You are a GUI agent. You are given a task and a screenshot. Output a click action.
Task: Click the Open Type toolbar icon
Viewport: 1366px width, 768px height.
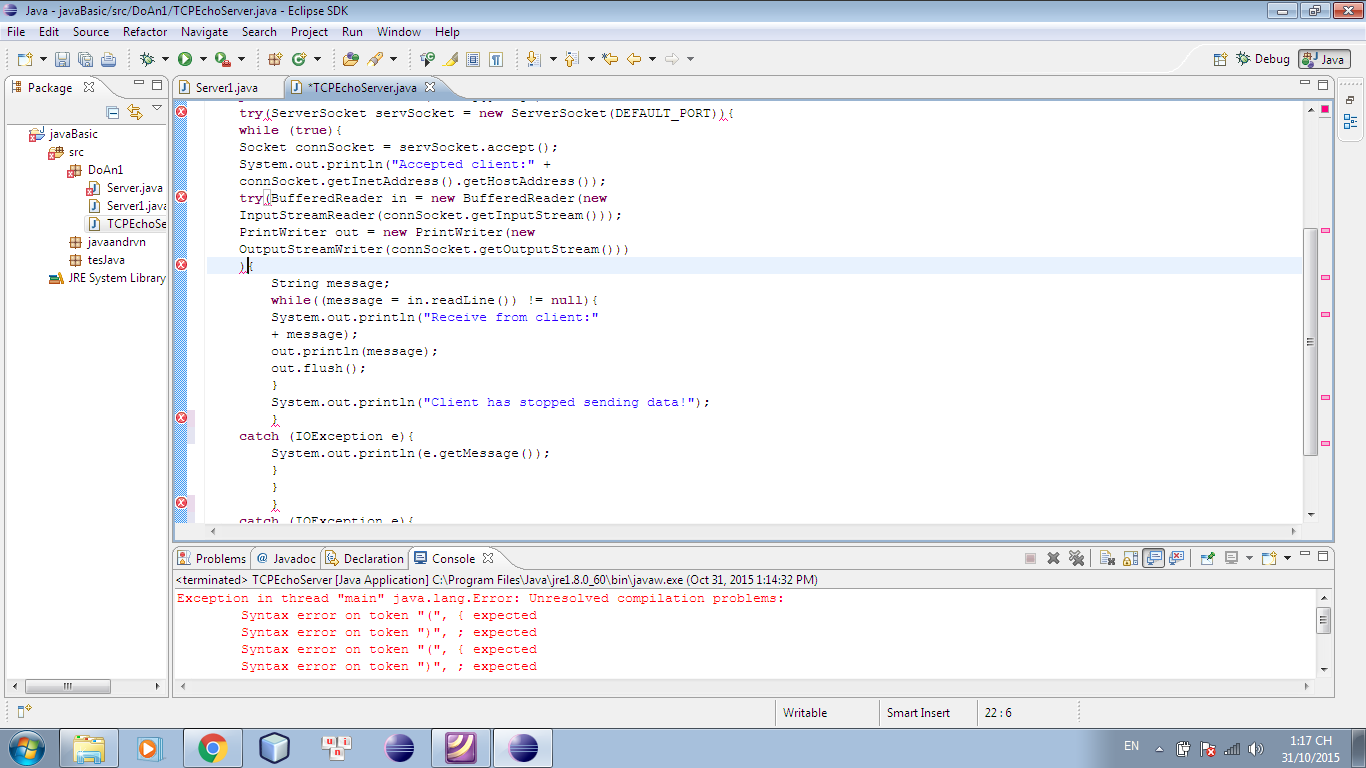coord(350,59)
